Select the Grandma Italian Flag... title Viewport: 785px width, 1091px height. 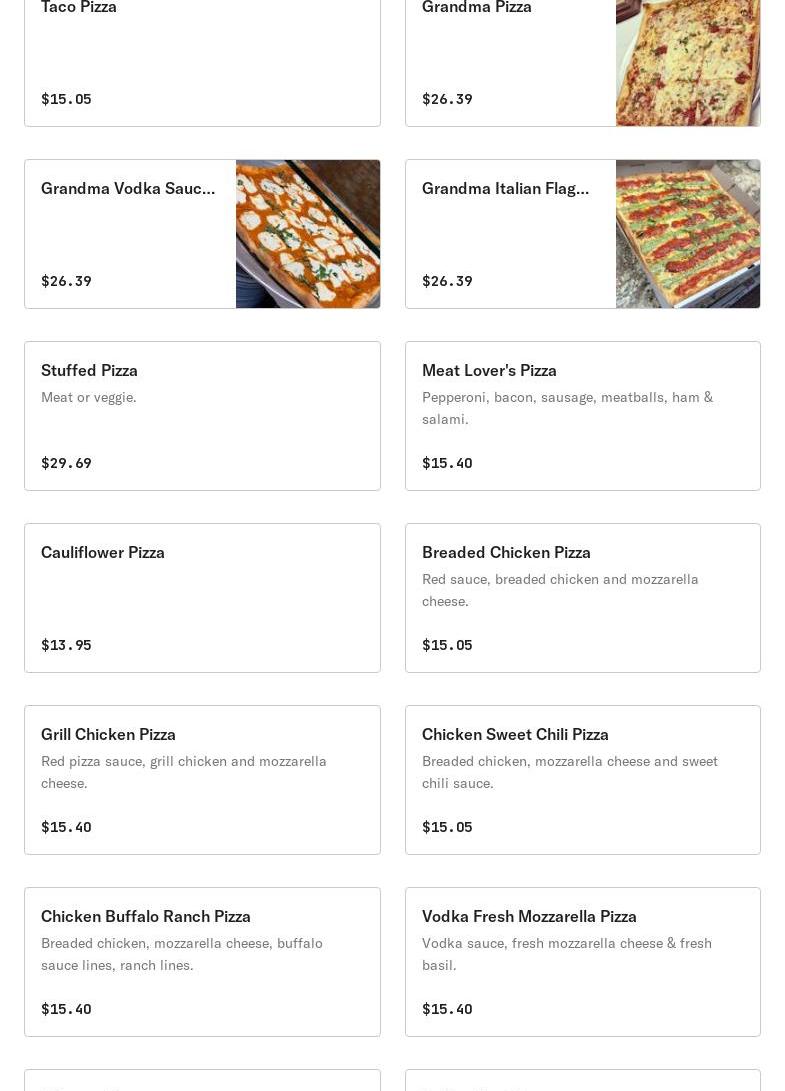coord(505,189)
